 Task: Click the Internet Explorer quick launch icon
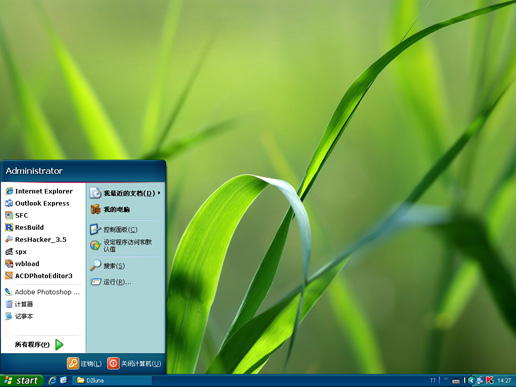[52, 380]
